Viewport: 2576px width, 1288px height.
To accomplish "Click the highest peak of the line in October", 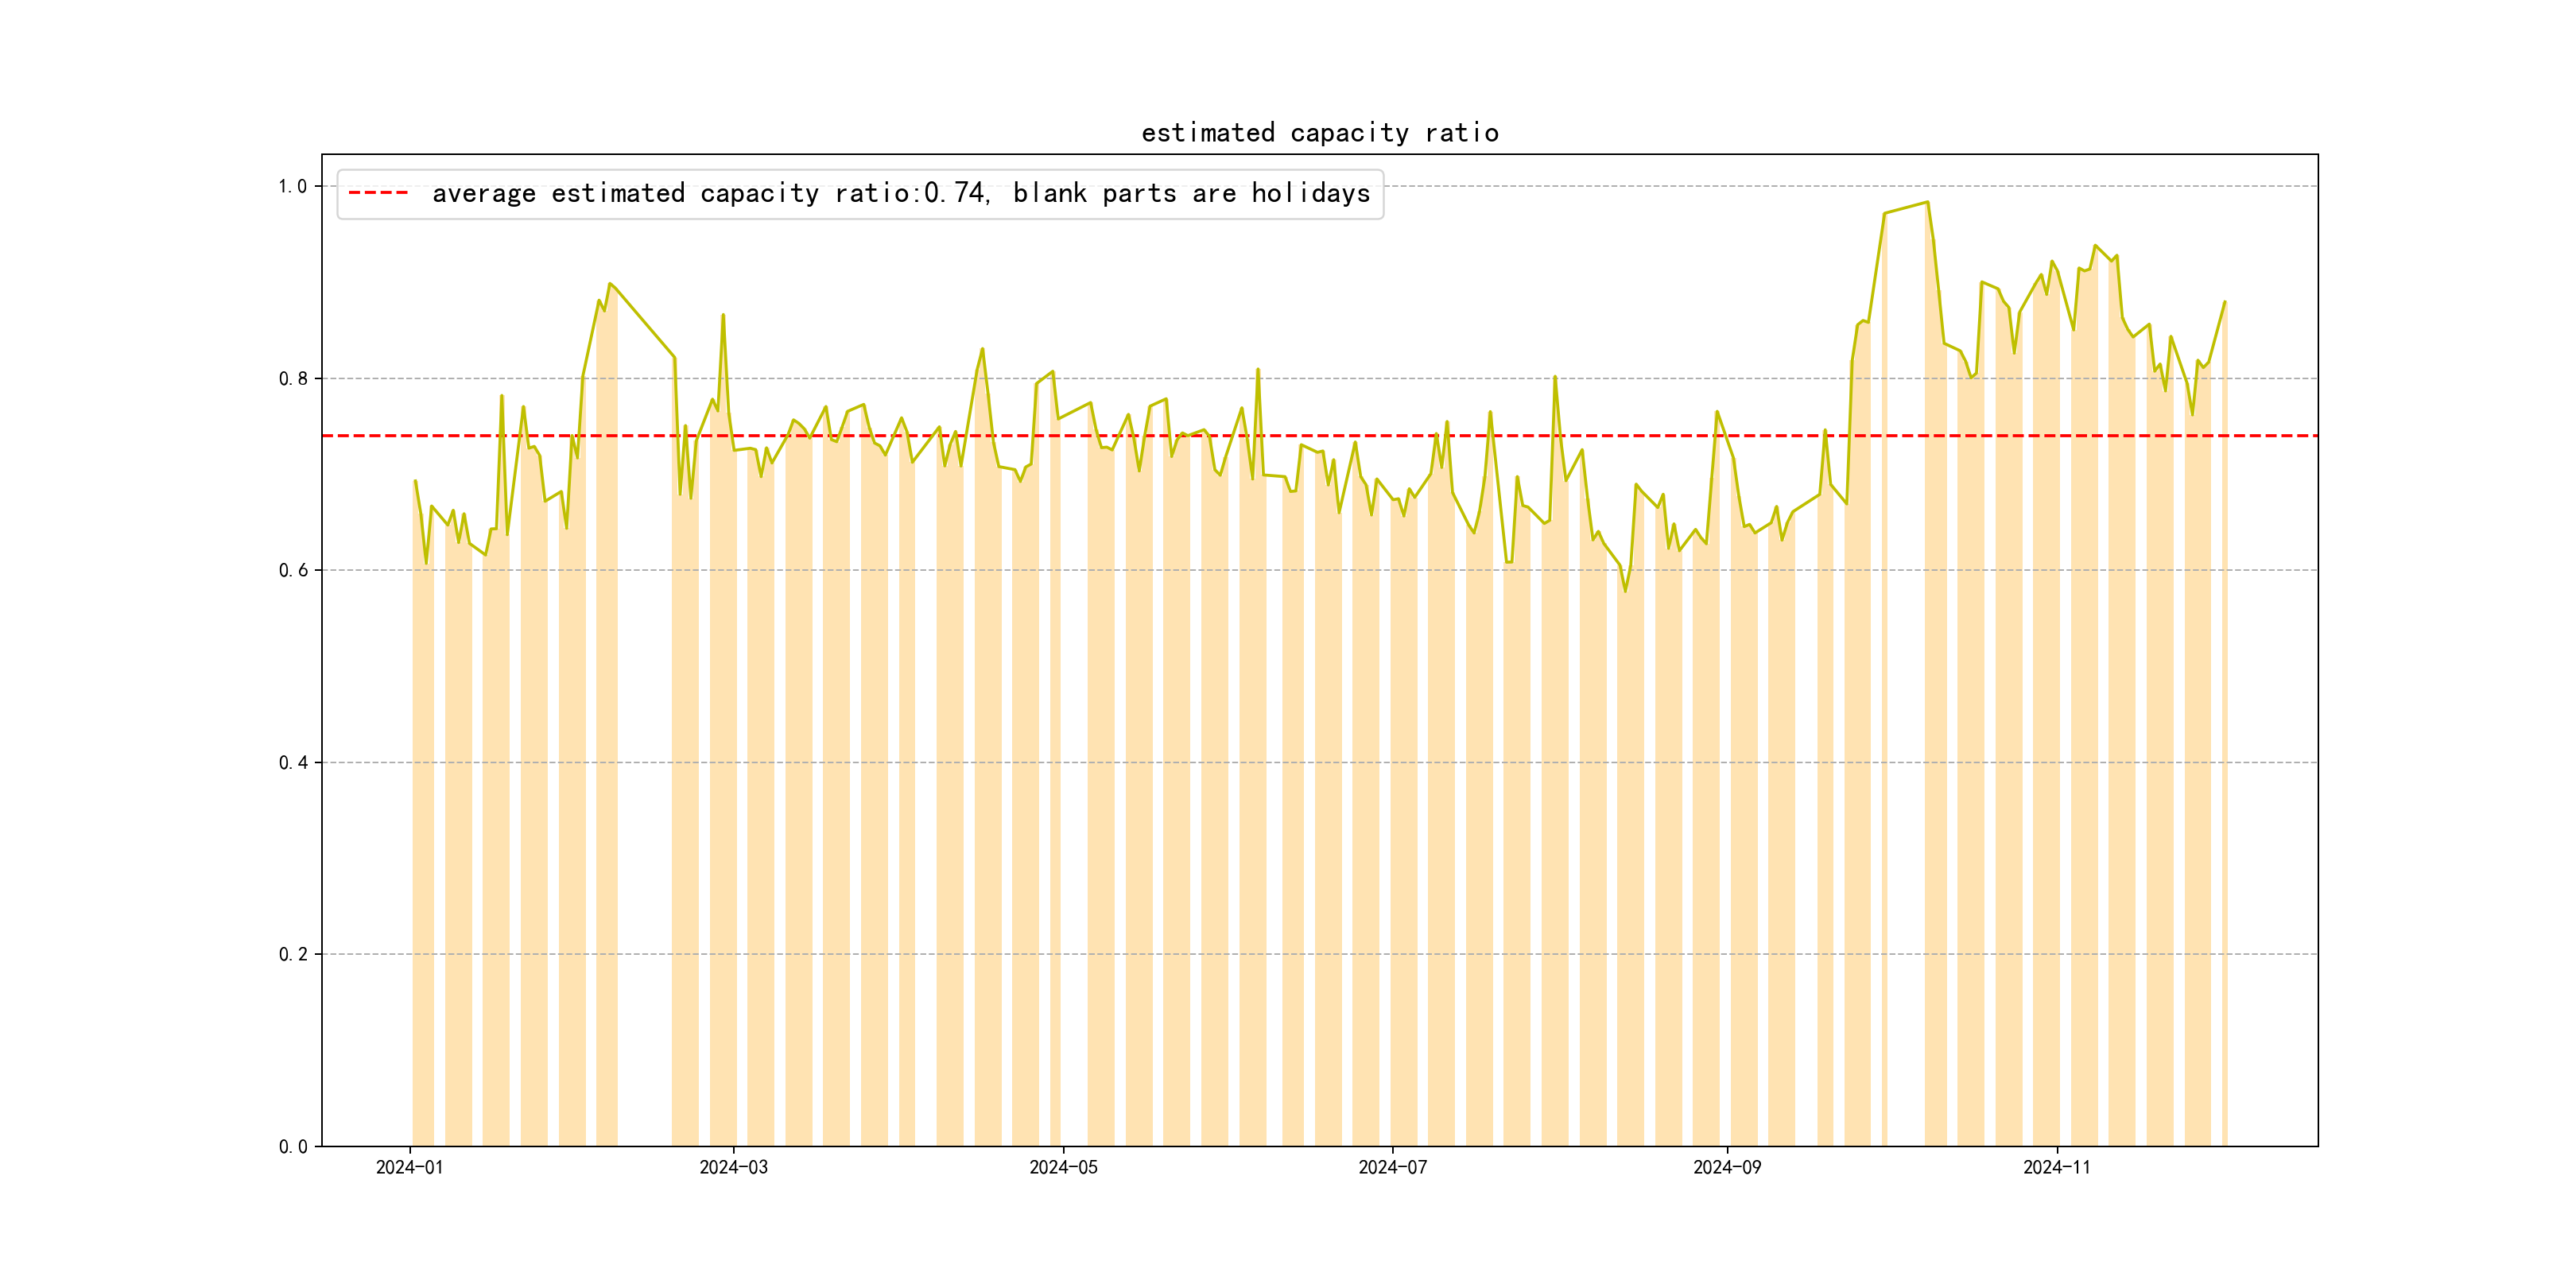I will pos(1927,202).
